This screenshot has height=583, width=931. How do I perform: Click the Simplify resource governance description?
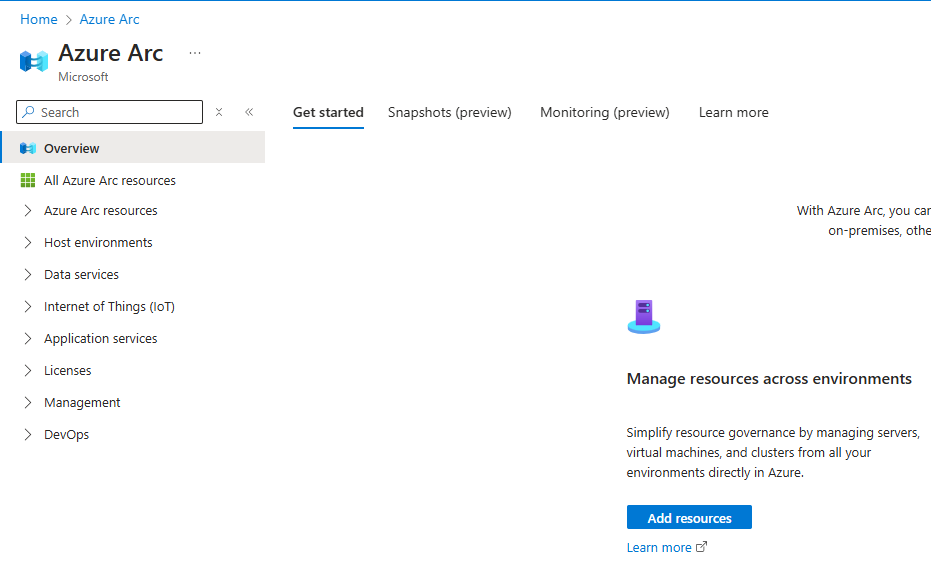(773, 452)
